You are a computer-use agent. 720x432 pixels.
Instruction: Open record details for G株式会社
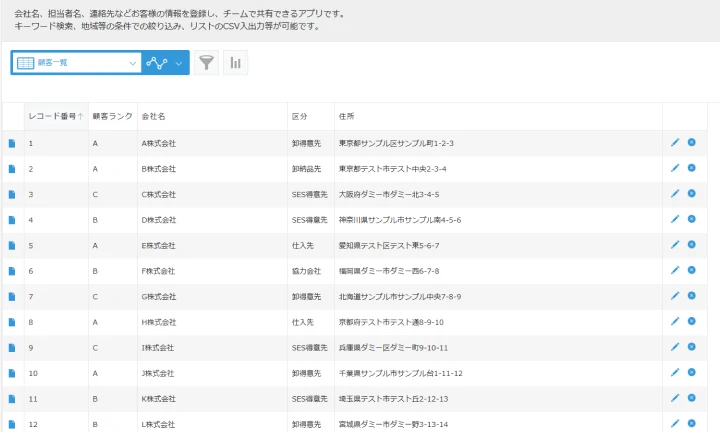pos(12,297)
